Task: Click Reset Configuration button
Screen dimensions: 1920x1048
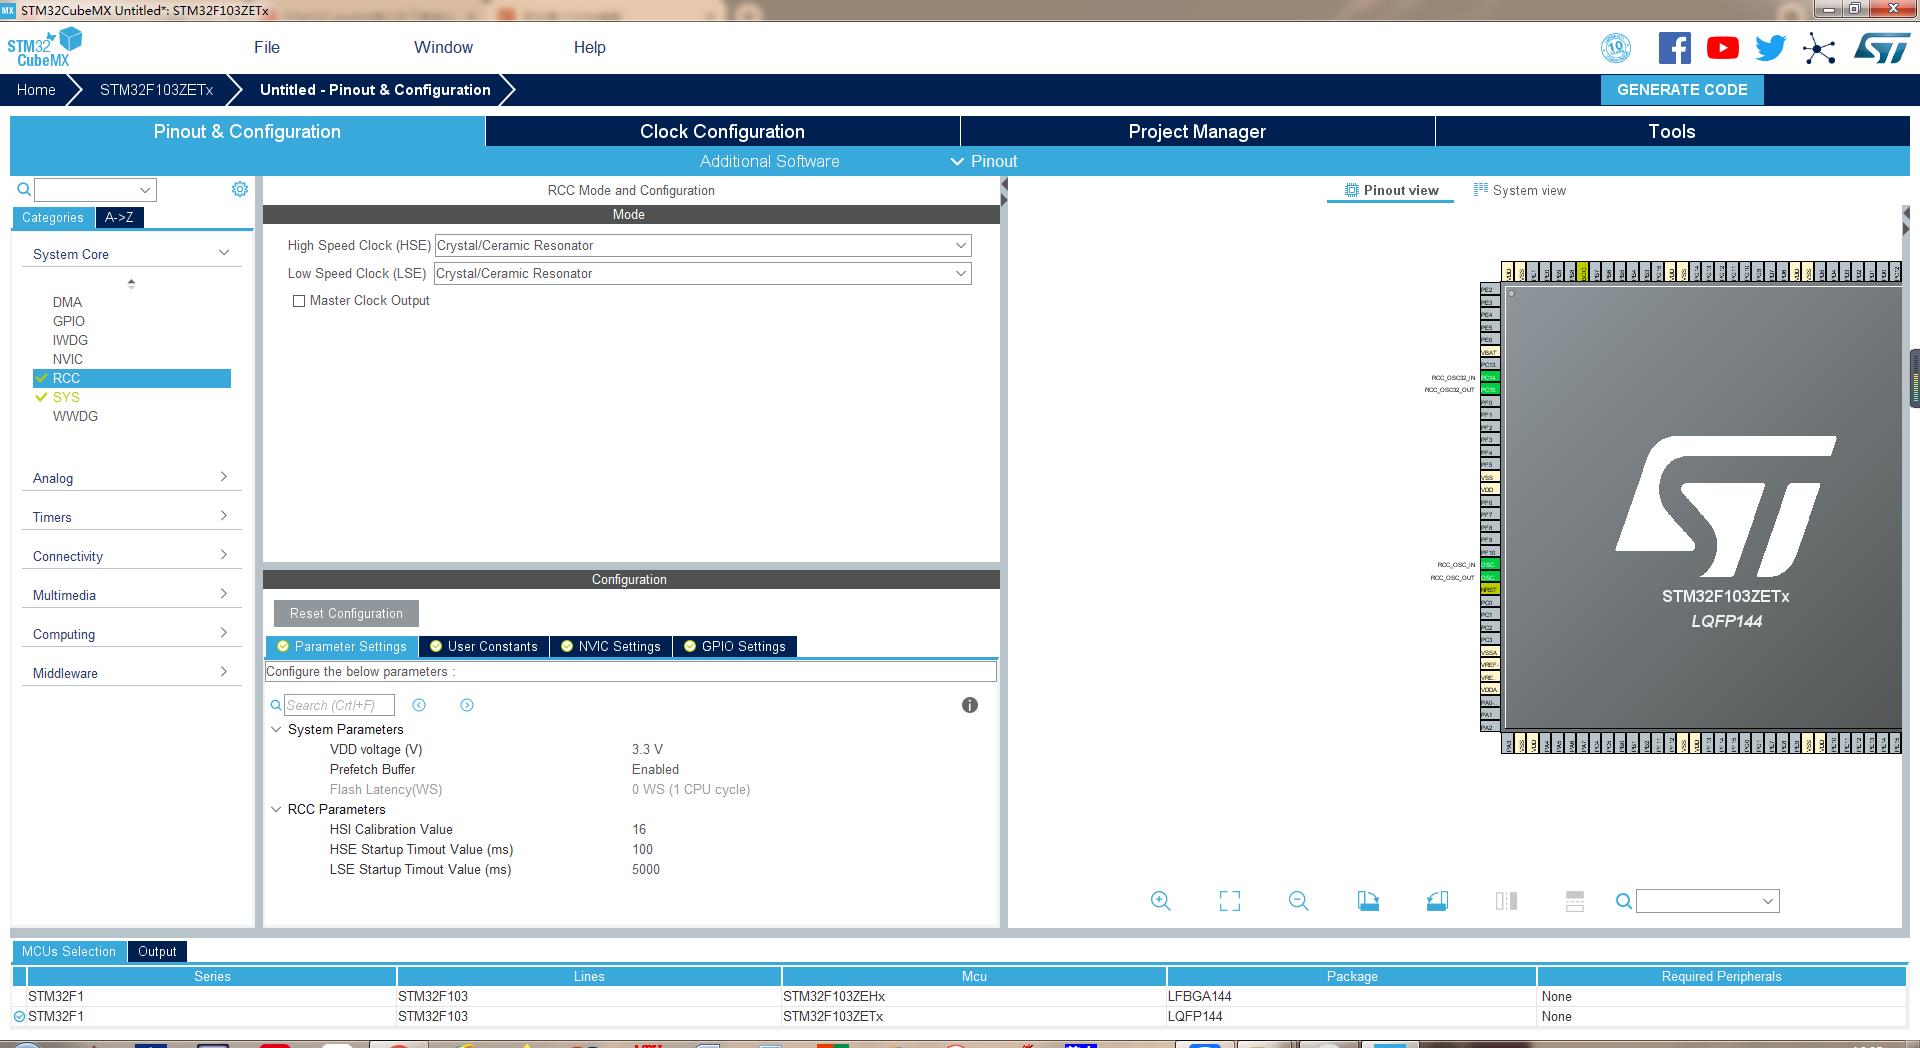Action: [x=346, y=613]
